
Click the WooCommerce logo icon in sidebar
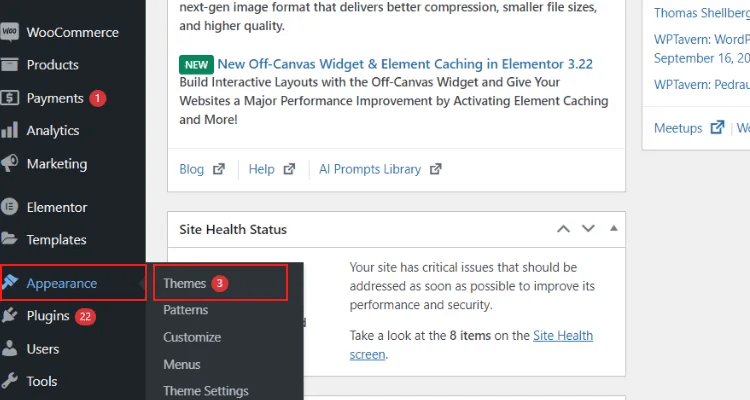click(x=9, y=32)
